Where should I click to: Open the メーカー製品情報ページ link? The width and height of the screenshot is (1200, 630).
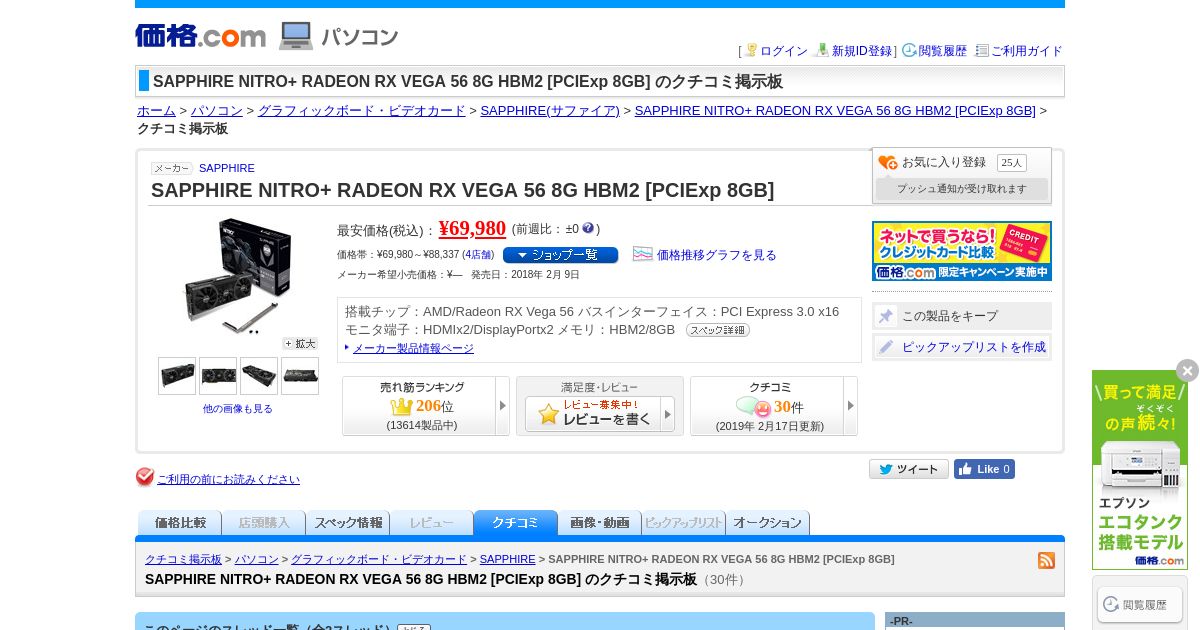coord(413,348)
